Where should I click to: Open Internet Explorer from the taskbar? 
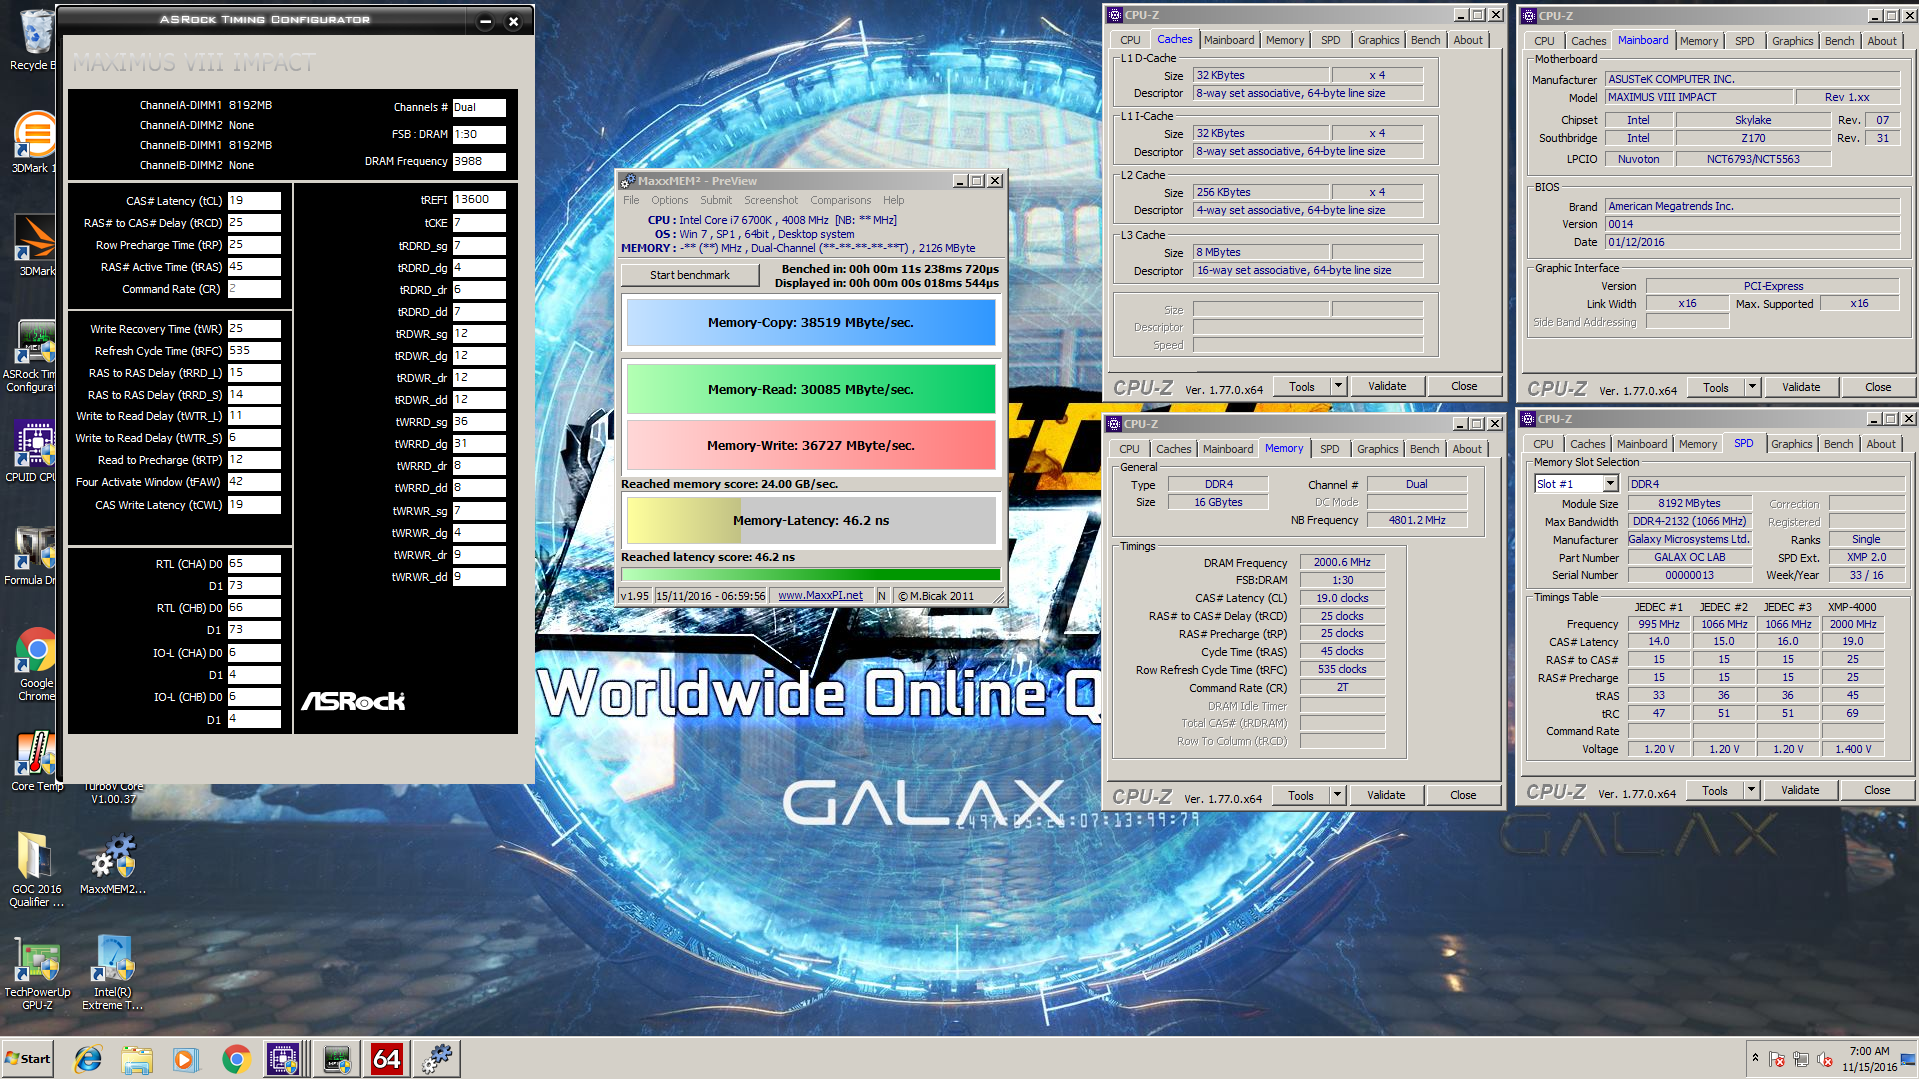pos(88,1059)
